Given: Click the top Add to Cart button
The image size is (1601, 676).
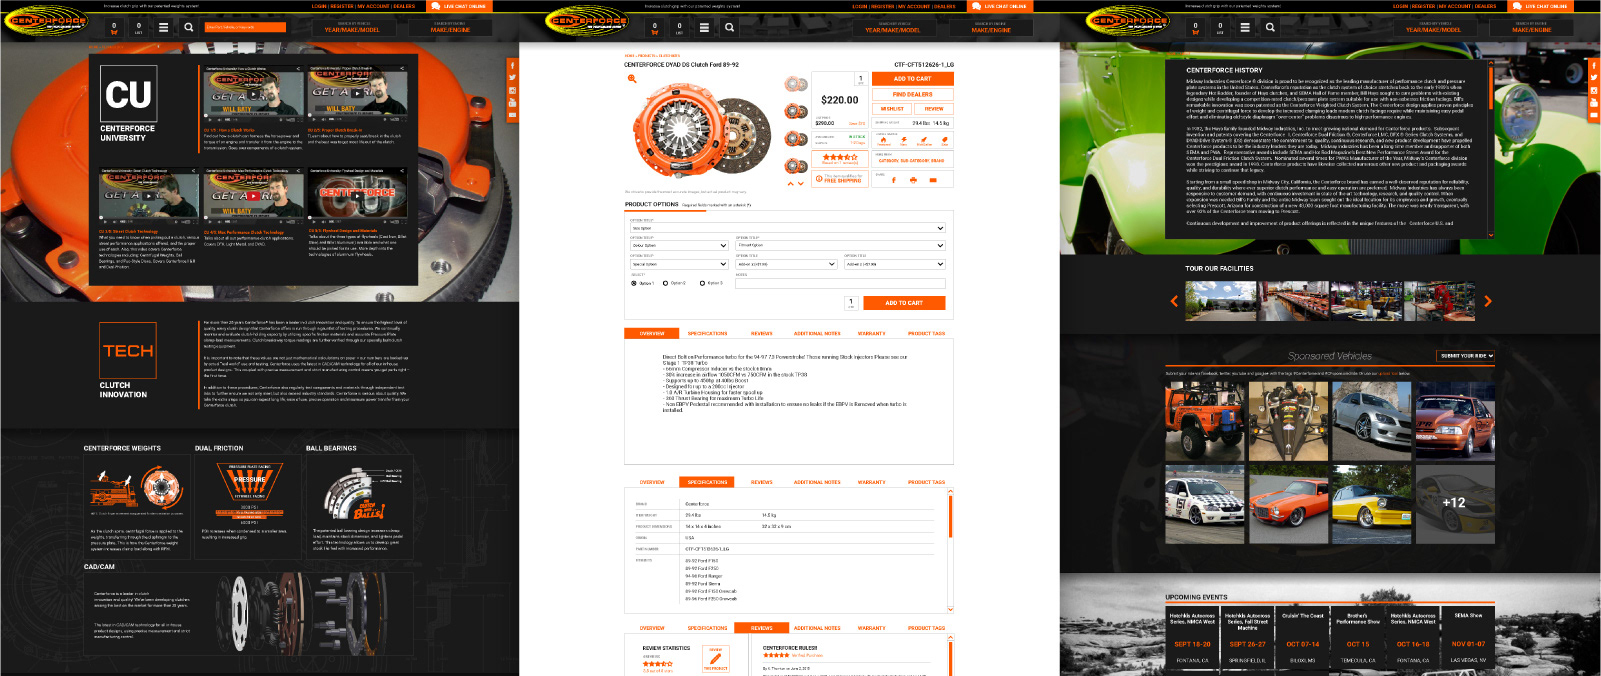Looking at the screenshot, I should coord(912,78).
